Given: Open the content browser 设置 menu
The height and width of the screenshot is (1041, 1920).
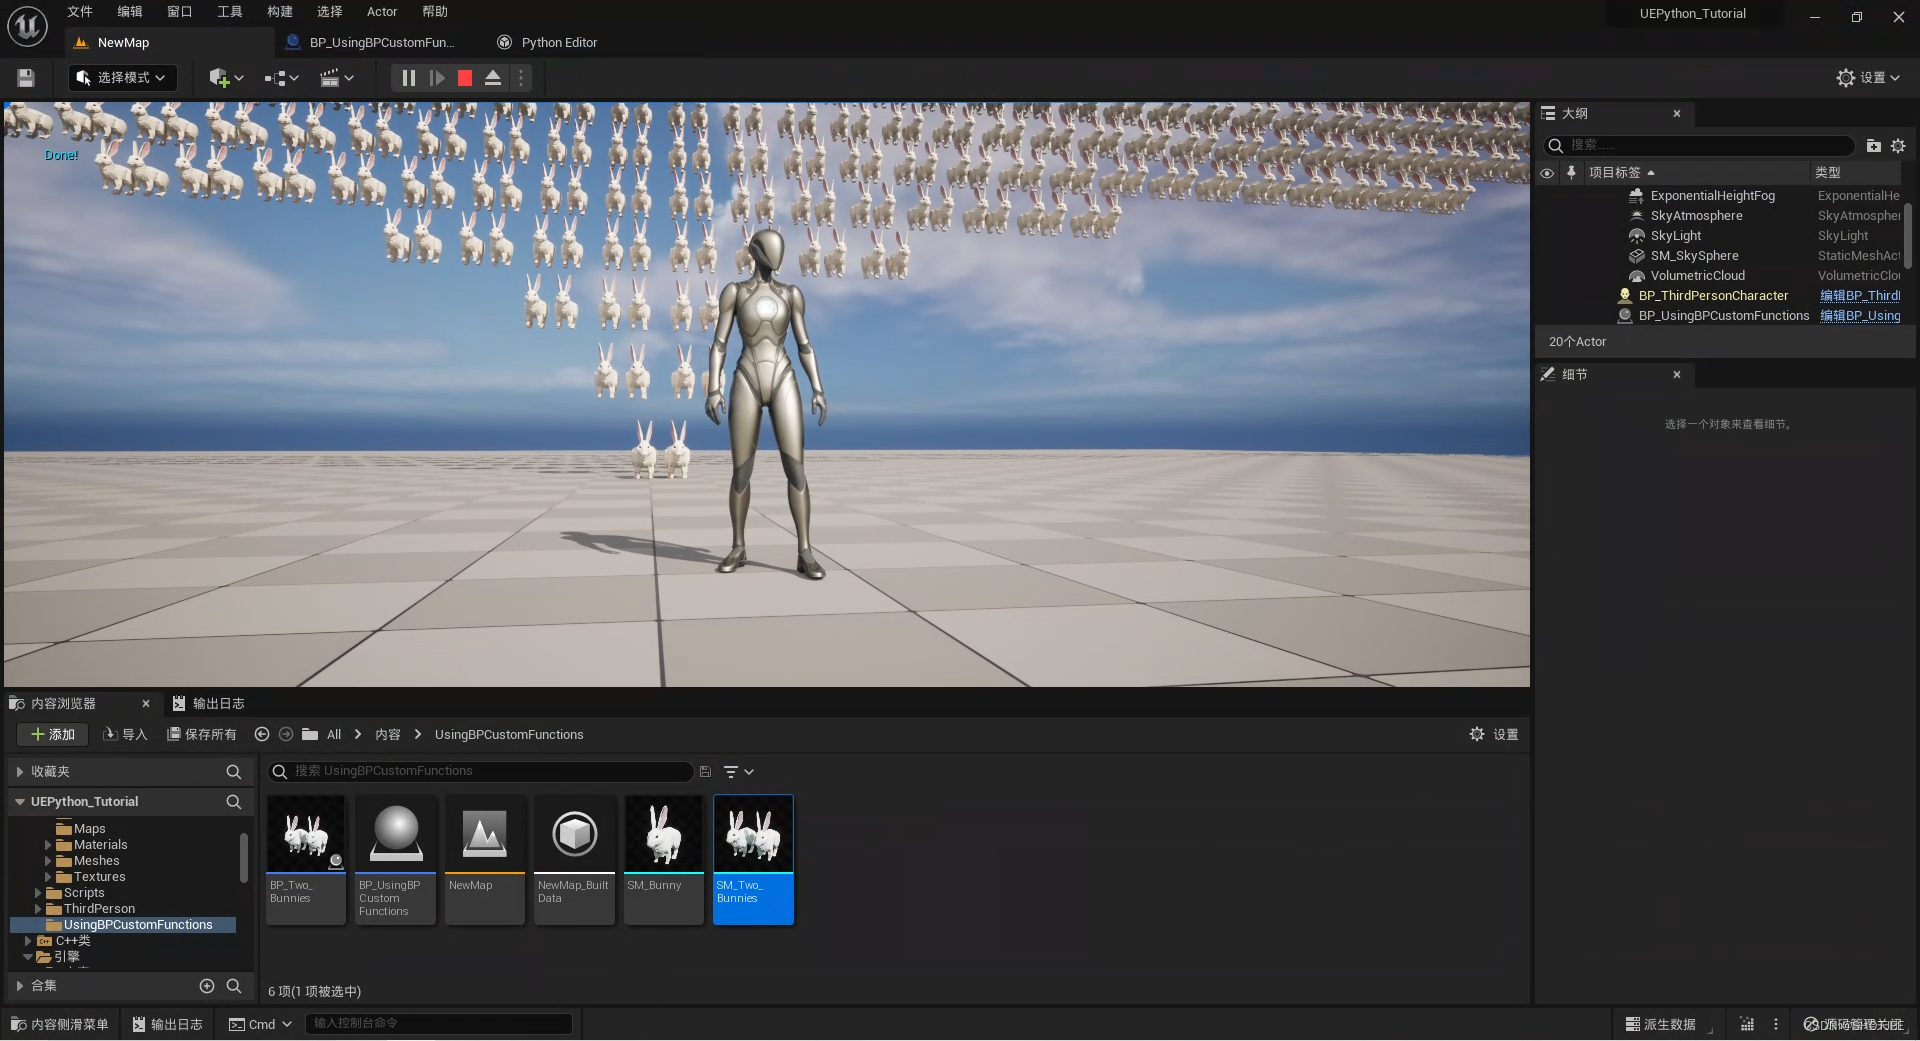Looking at the screenshot, I should (1493, 735).
